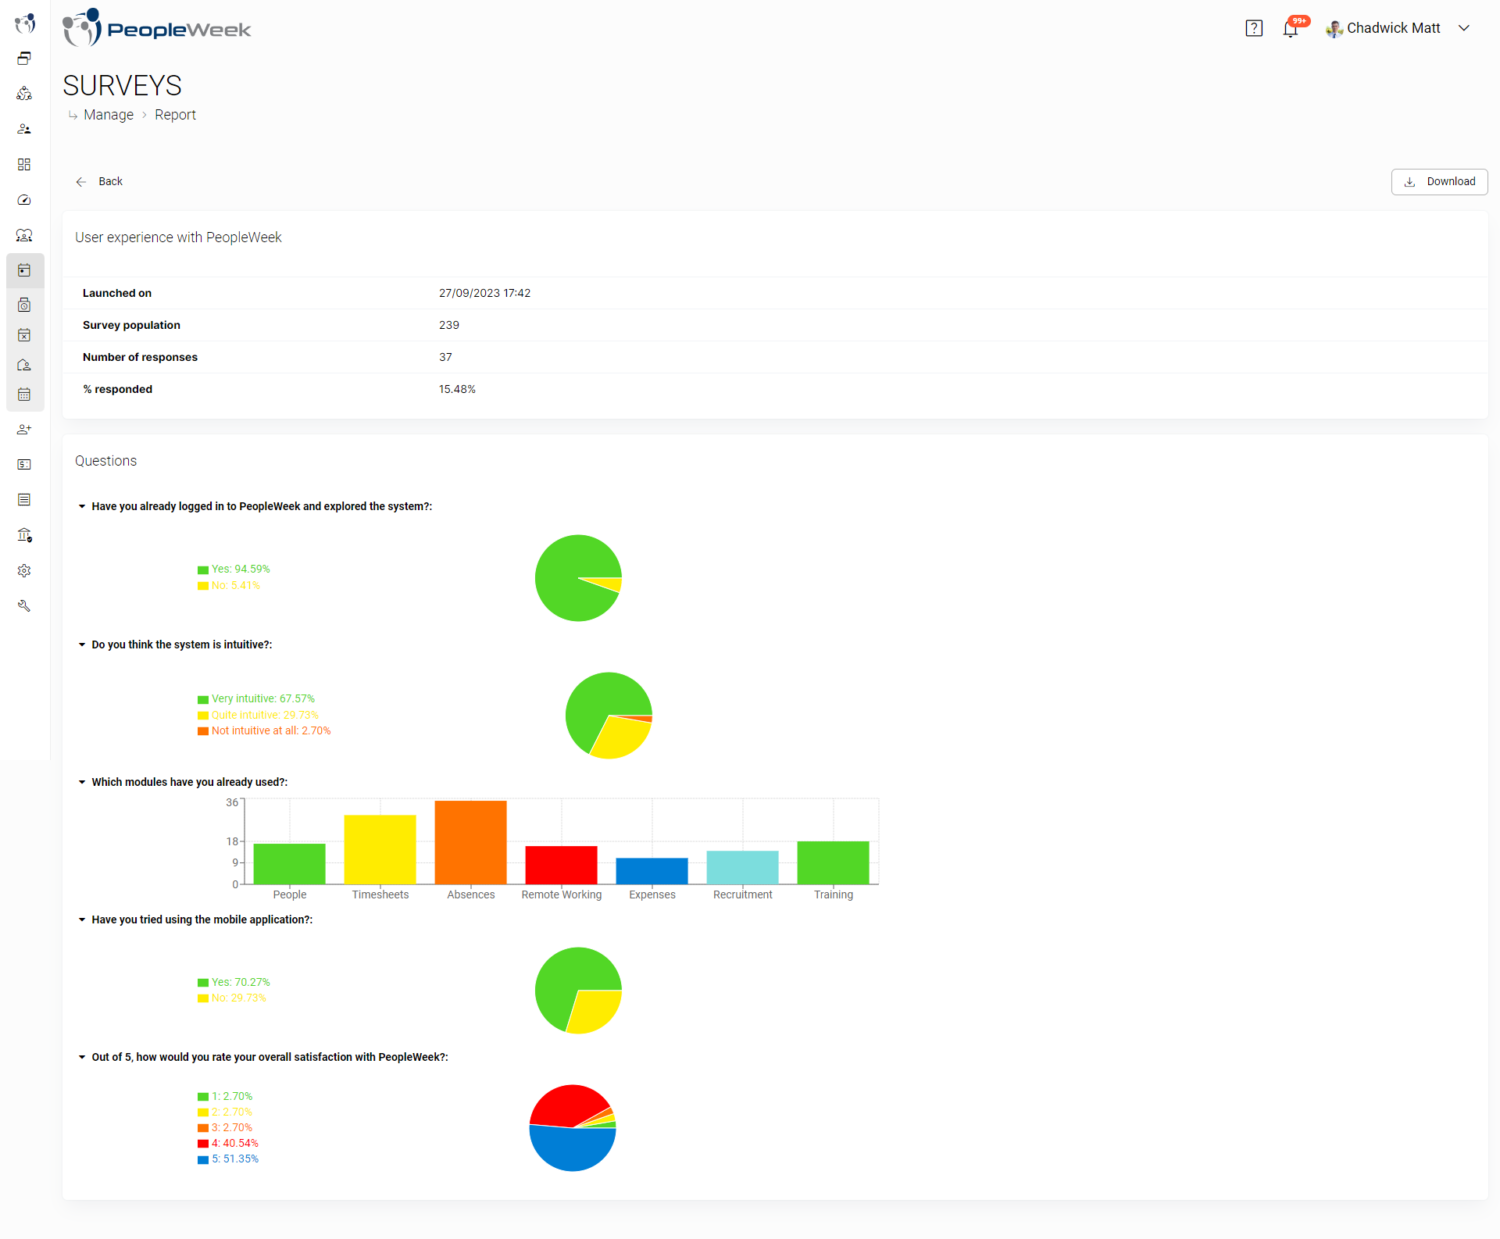The height and width of the screenshot is (1239, 1500).
Task: Open the settings gear sidebar icon
Action: pos(24,570)
